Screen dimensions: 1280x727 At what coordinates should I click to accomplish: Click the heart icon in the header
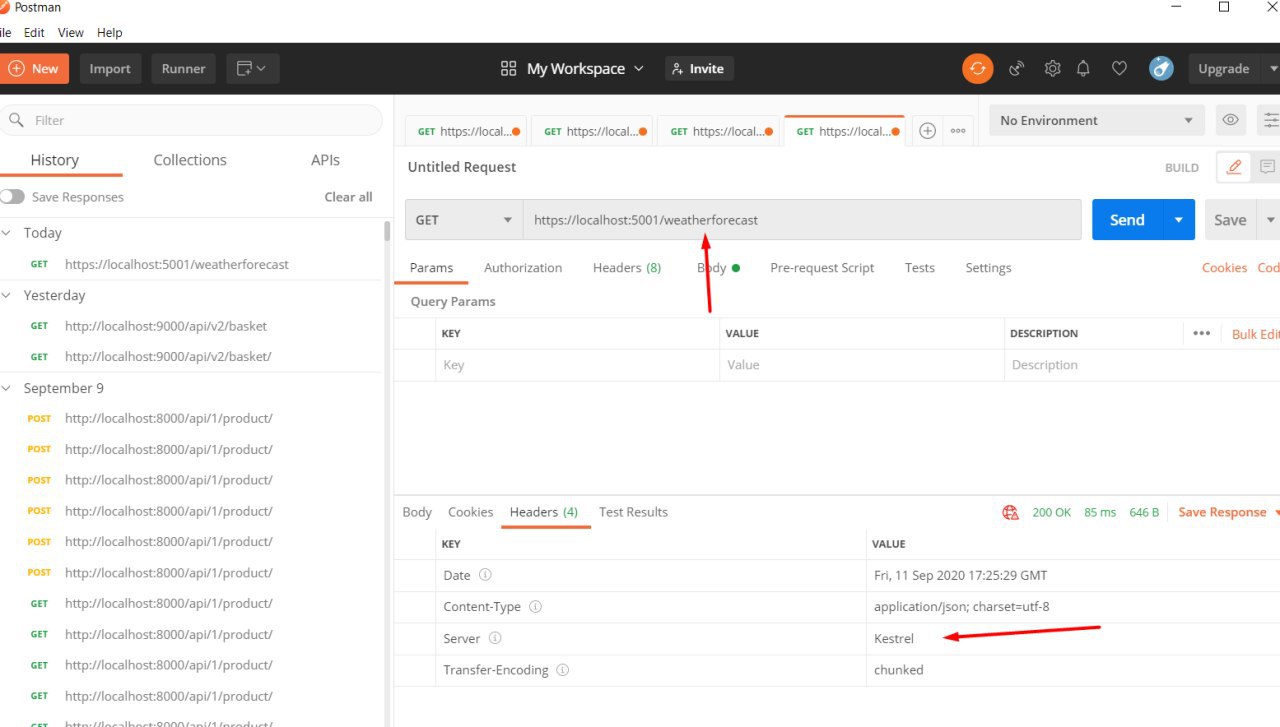(x=1119, y=69)
